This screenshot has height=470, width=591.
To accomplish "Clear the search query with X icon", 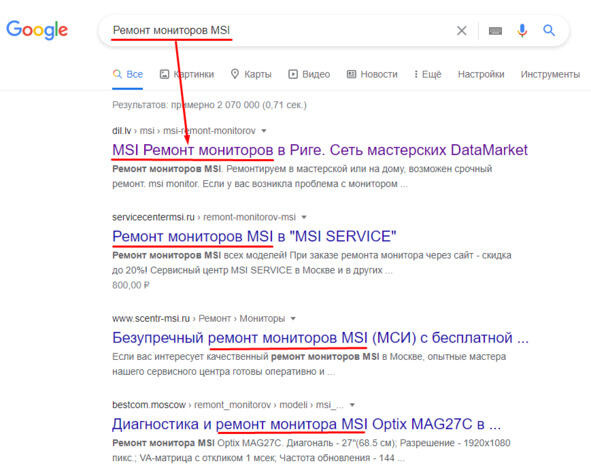I will (462, 31).
